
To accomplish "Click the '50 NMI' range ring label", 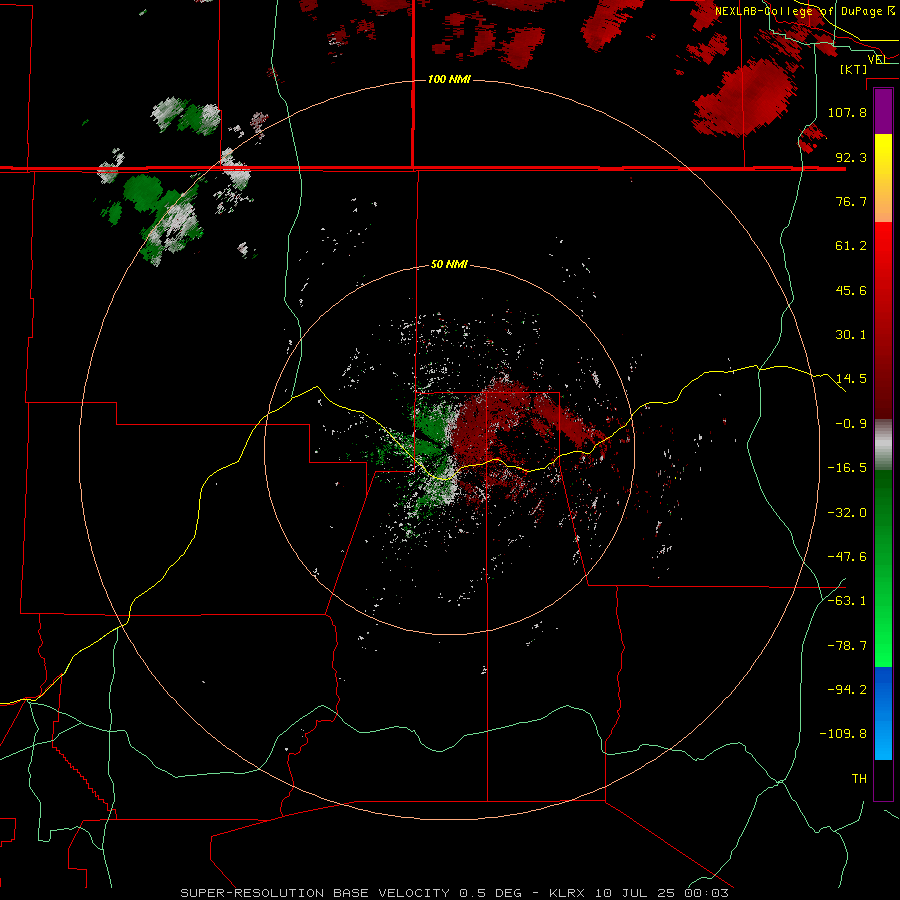I will tap(449, 265).
